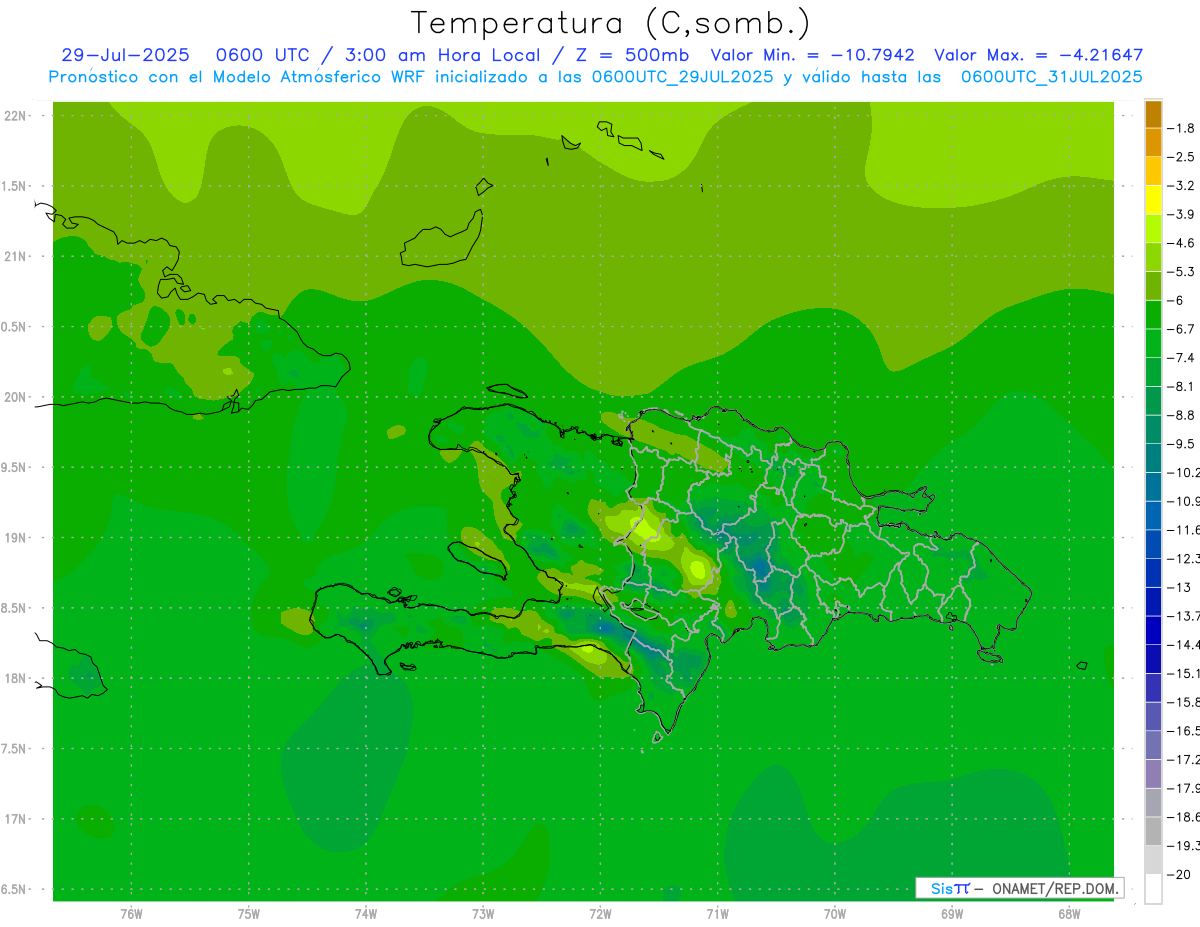1200x927 pixels.
Task: Click the "70W" longitude label
Action: [x=835, y=914]
